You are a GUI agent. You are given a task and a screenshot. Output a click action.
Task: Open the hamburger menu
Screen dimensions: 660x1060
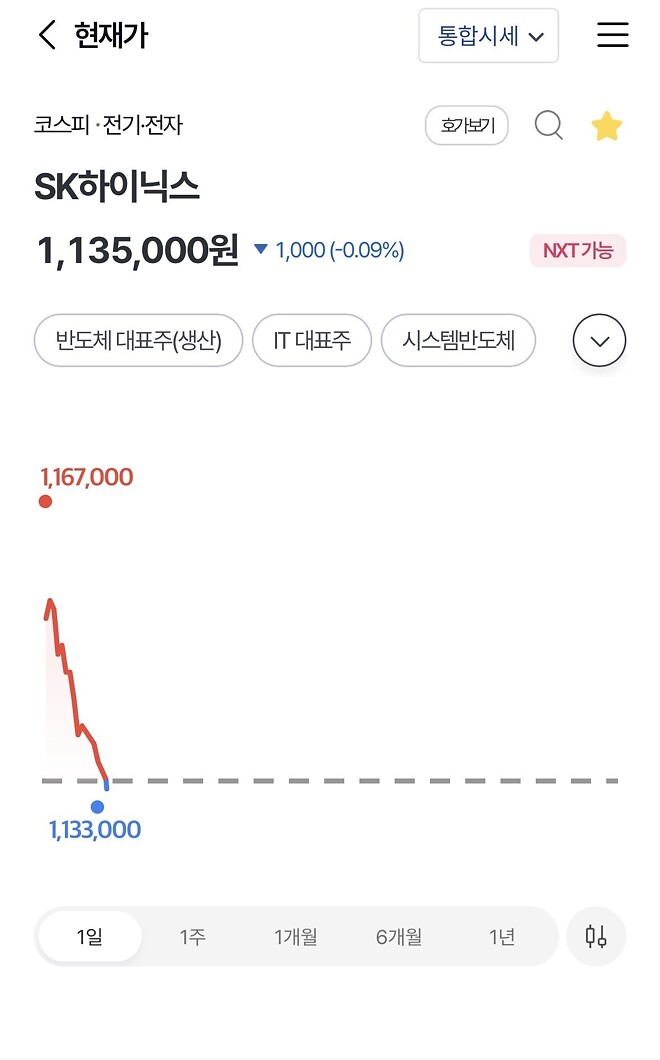(612, 35)
